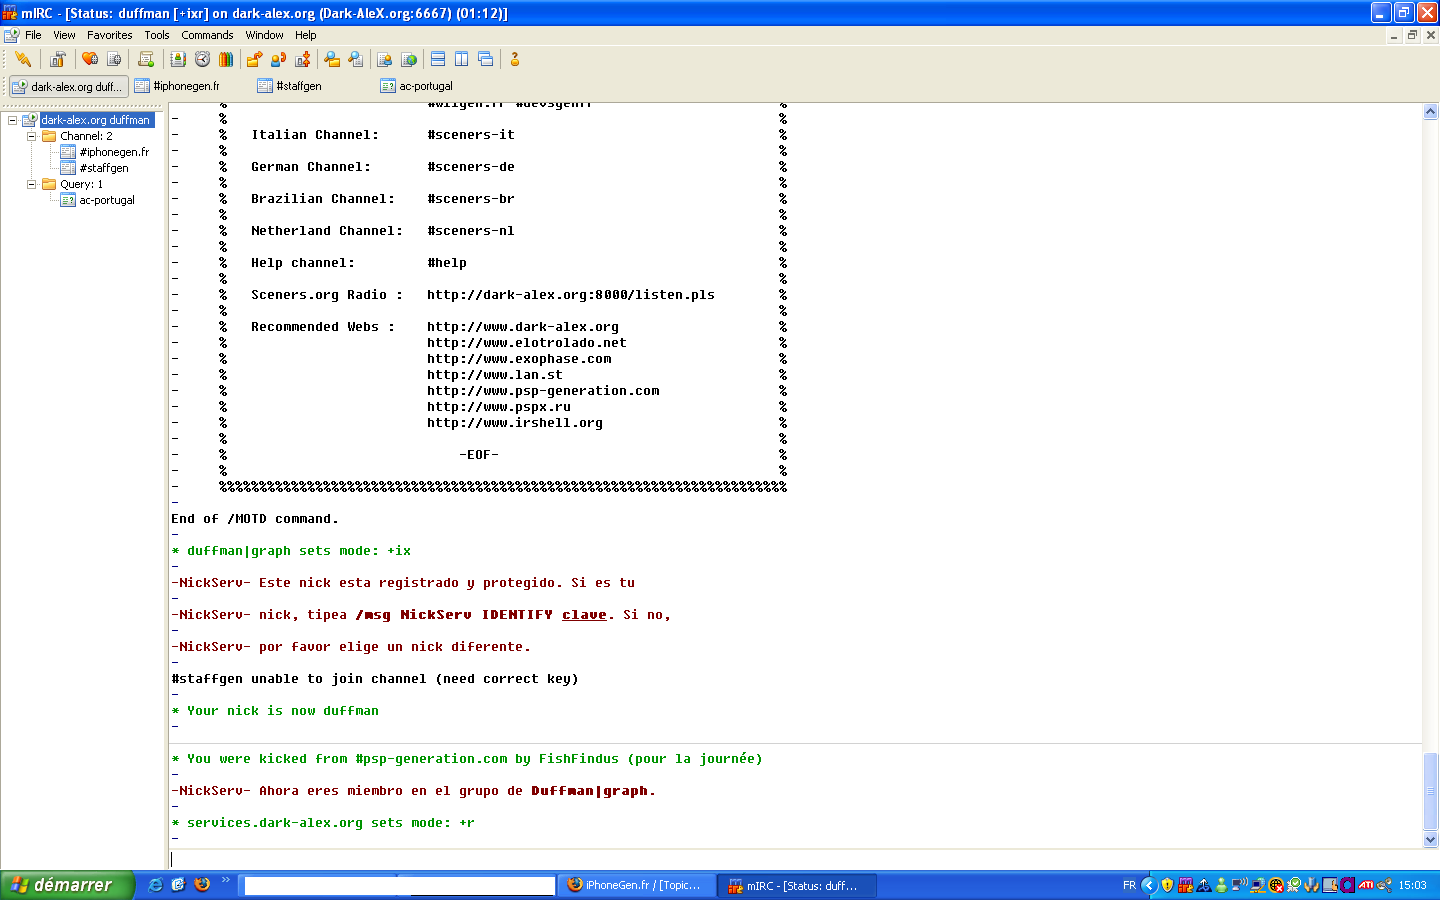Viewport: 1440px width, 900px height.
Task: Click the security shield tray icon
Action: (1167, 885)
